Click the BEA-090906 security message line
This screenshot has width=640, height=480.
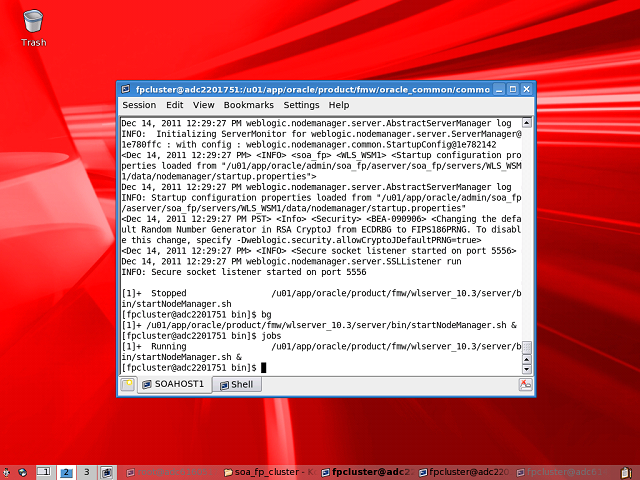[x=321, y=219]
